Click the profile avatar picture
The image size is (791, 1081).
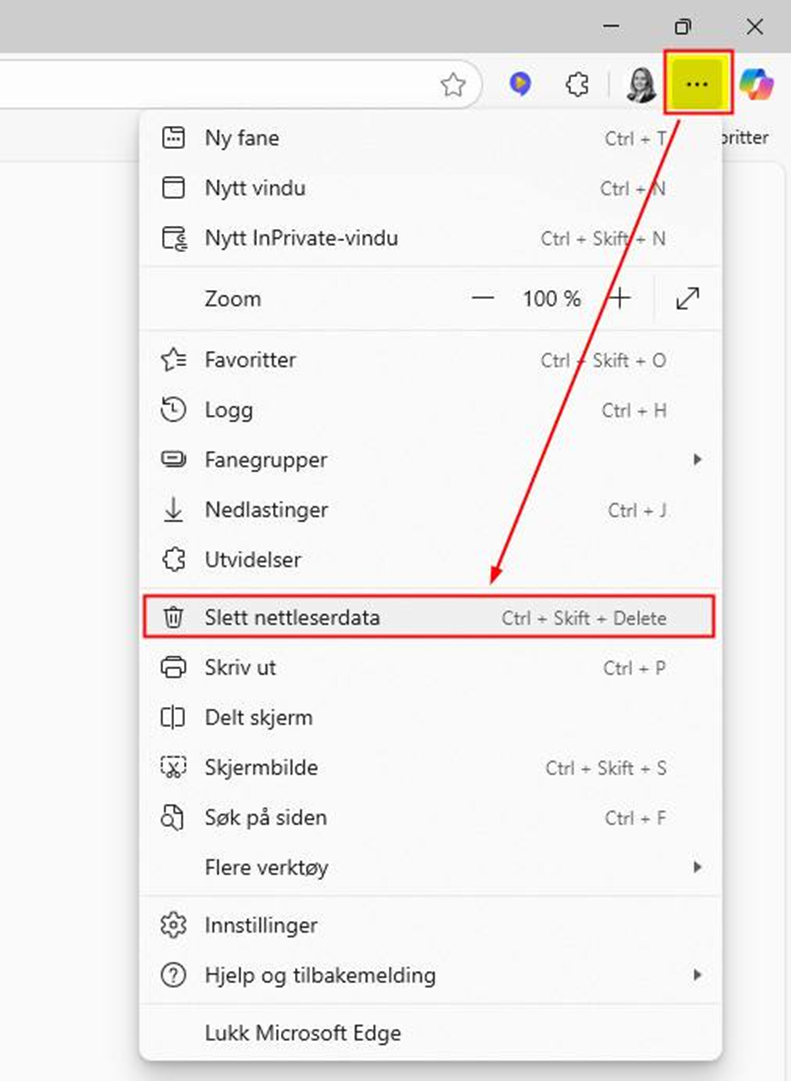[640, 85]
